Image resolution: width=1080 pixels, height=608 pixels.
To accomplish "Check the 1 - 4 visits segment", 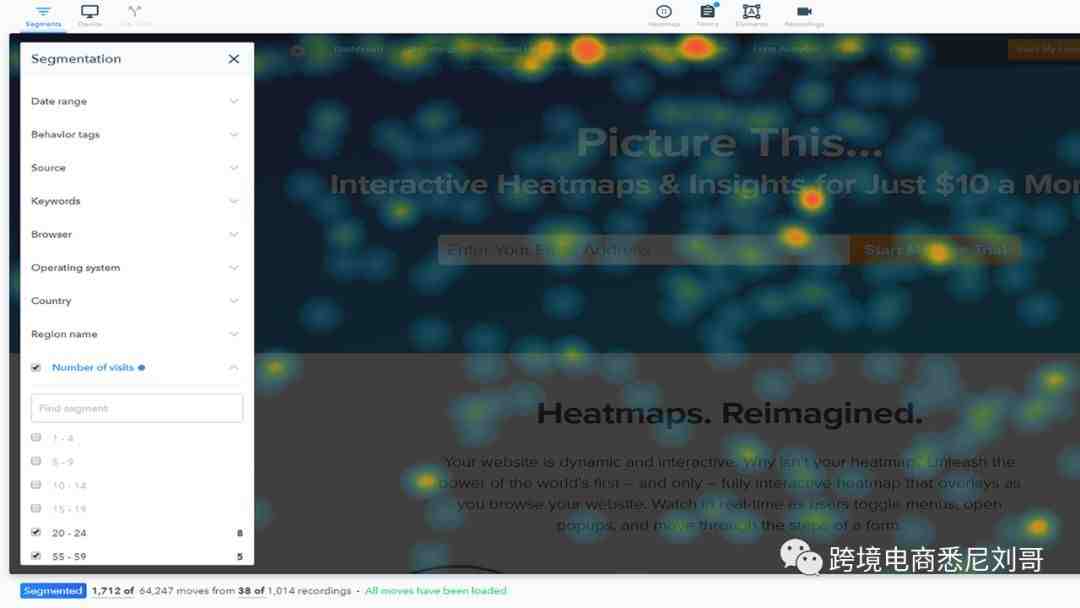I will click(x=36, y=437).
